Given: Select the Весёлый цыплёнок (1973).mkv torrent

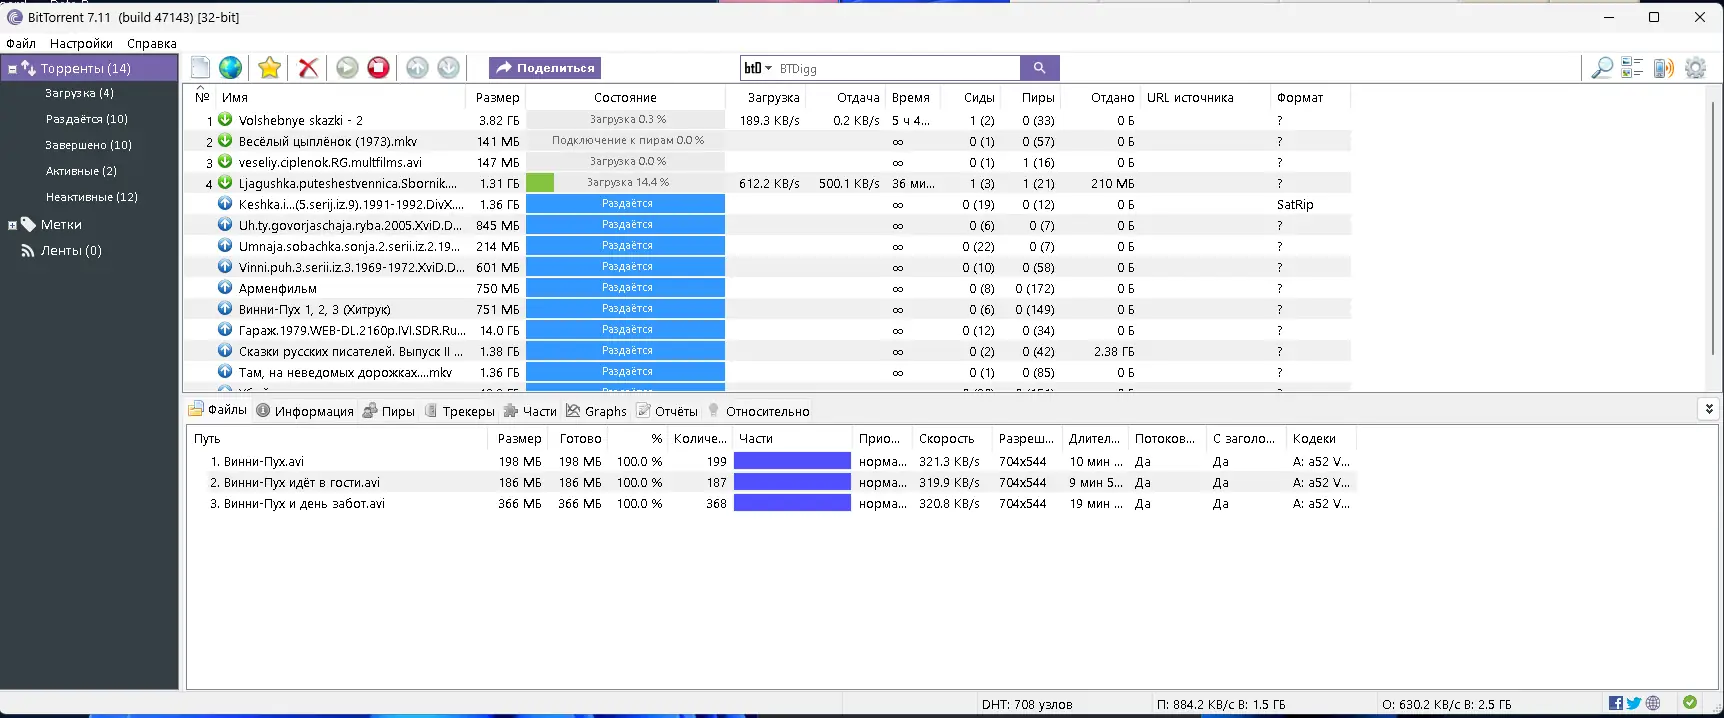Looking at the screenshot, I should tap(766, 141).
